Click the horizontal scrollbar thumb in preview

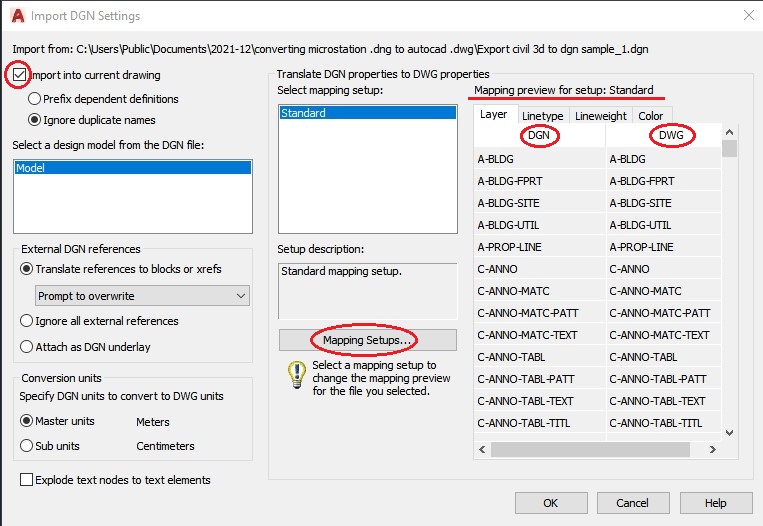[x=590, y=449]
